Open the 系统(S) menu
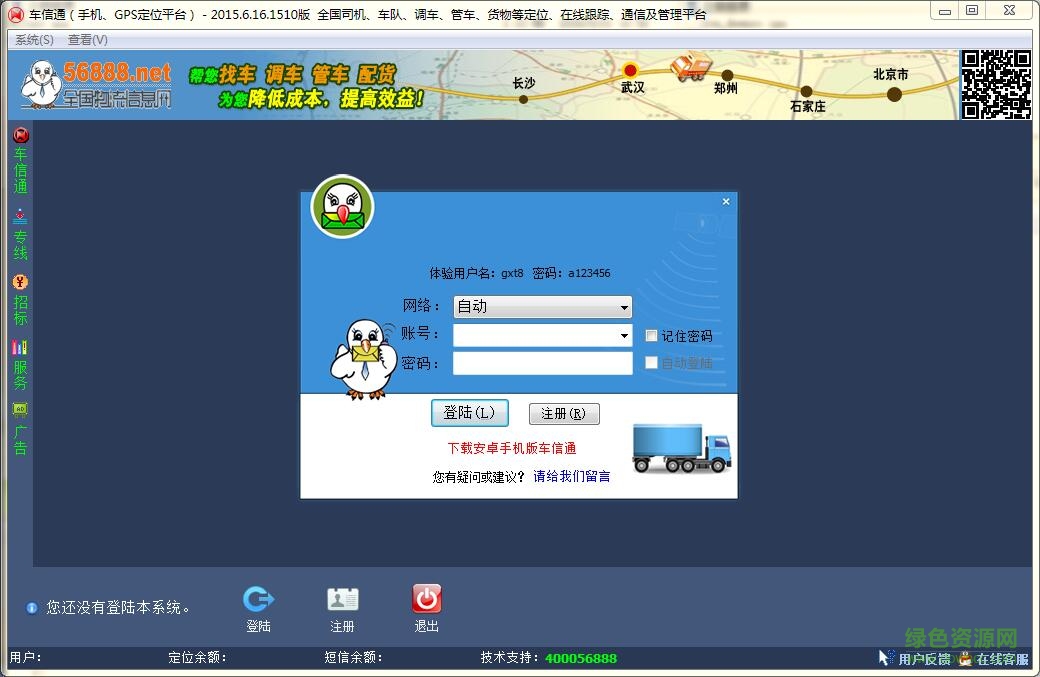This screenshot has width=1040, height=677. 32,39
